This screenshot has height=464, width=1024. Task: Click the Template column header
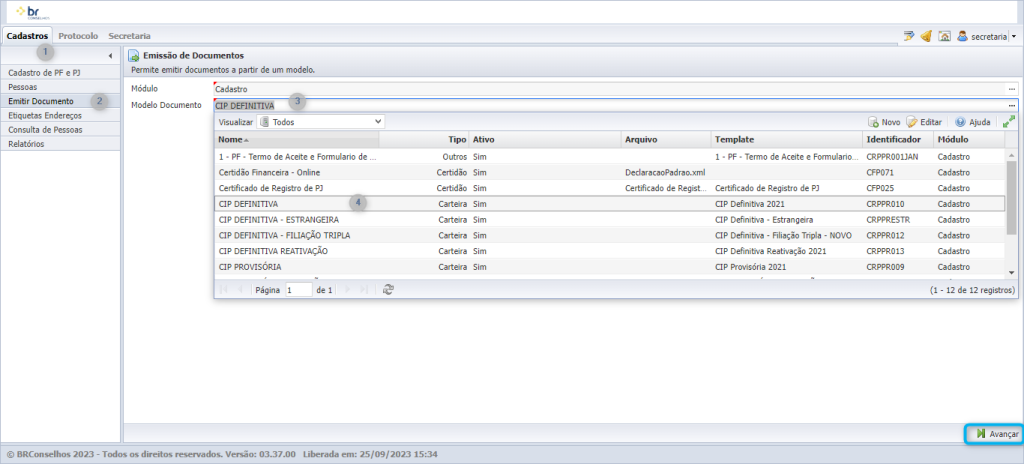point(788,140)
